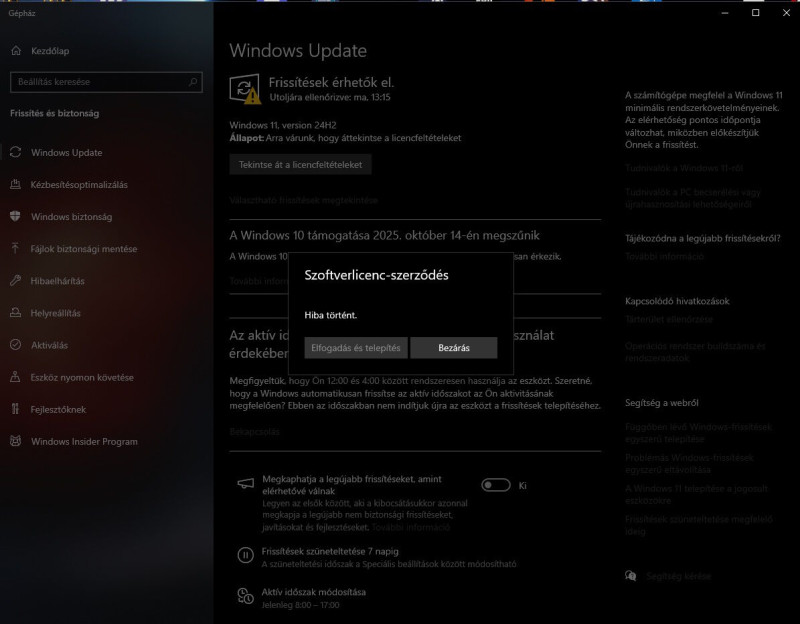Click Bekapcsolás link under active hours
The width and height of the screenshot is (800, 624).
pos(255,432)
